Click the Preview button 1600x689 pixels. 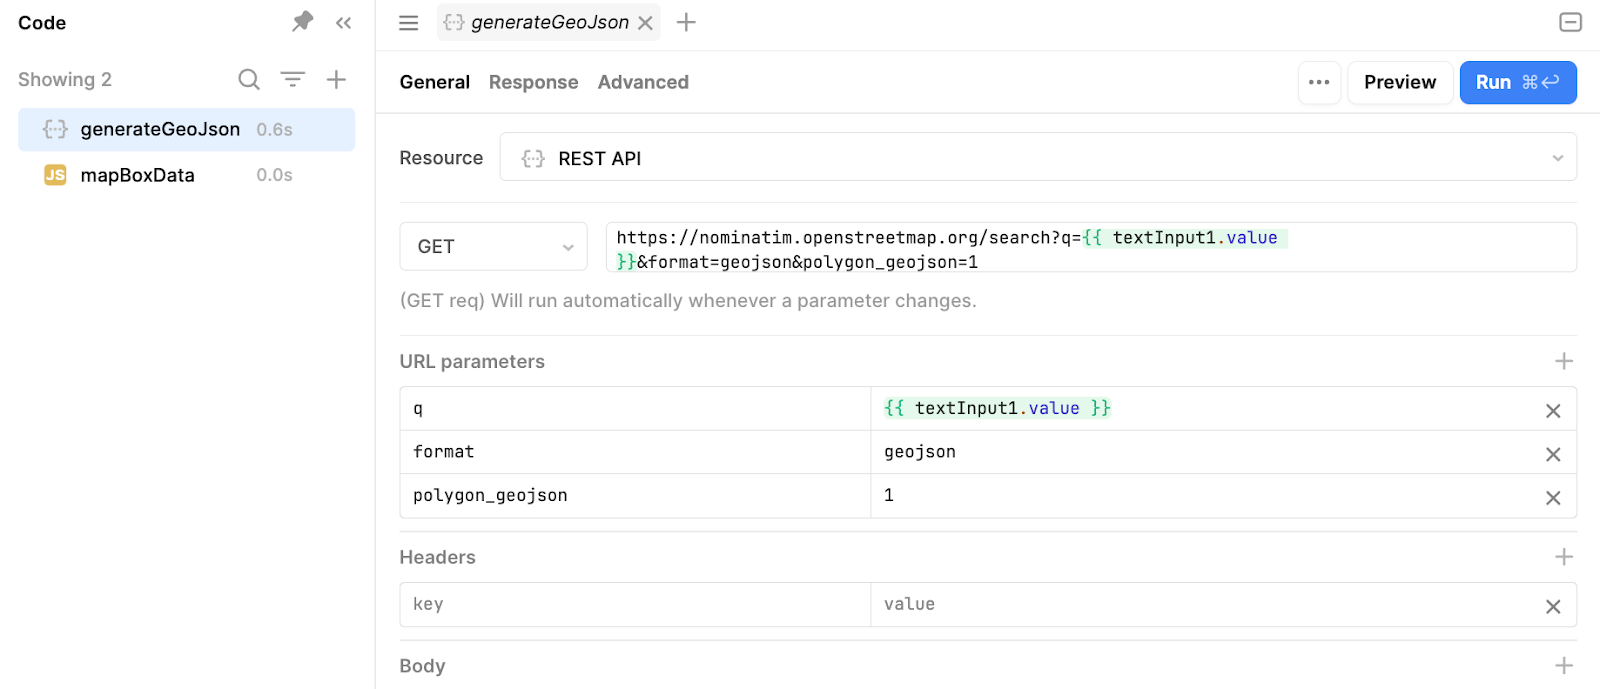pyautogui.click(x=1400, y=82)
